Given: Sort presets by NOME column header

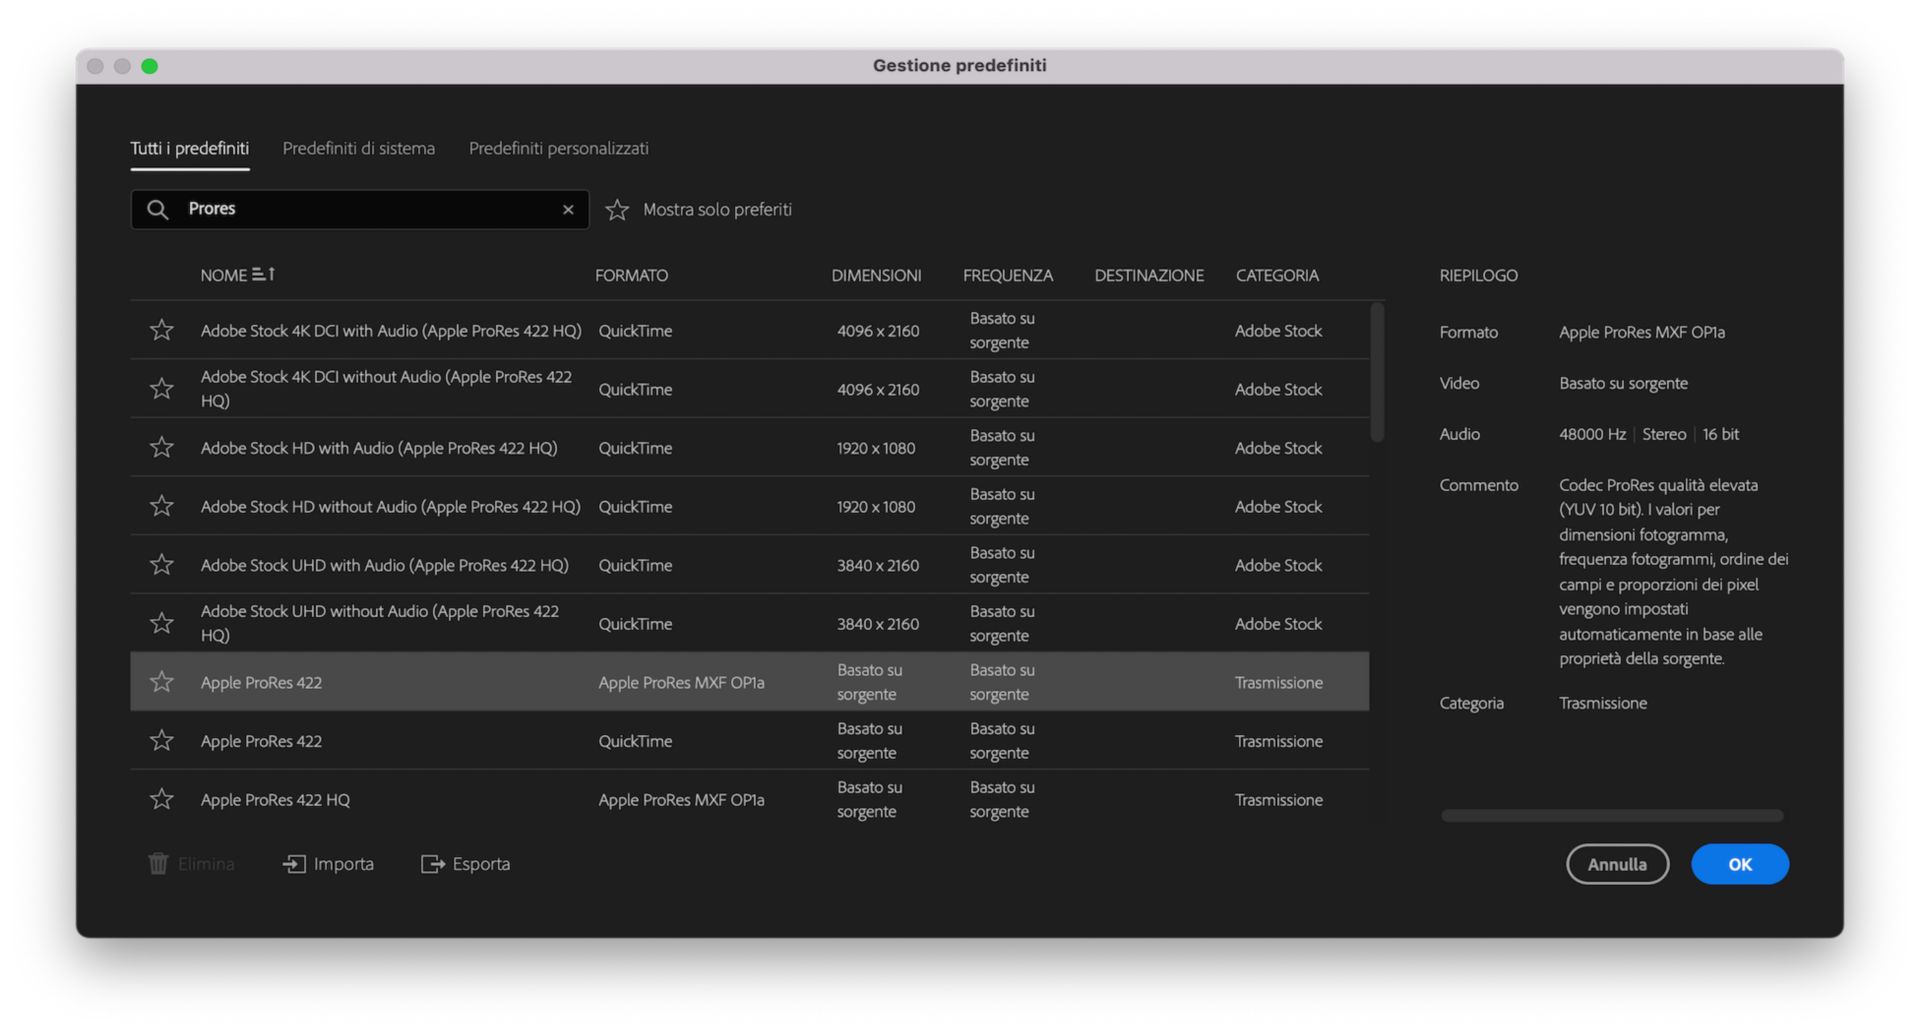Looking at the screenshot, I should pyautogui.click(x=223, y=275).
